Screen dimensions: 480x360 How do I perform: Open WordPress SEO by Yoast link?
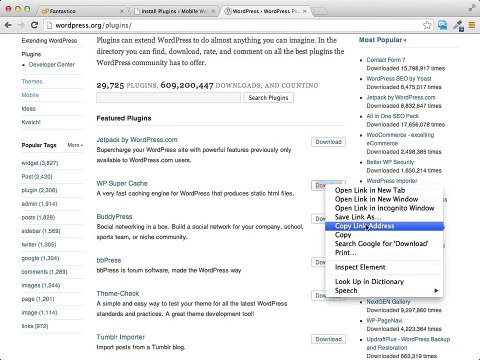click(399, 79)
